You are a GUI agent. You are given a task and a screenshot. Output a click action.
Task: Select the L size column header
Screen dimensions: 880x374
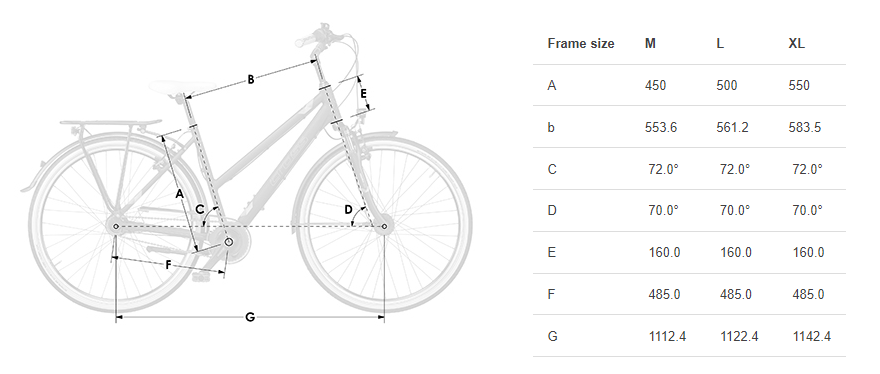click(x=720, y=44)
